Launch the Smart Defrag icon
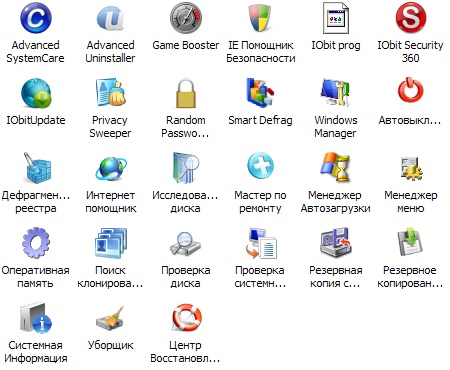 (260, 92)
